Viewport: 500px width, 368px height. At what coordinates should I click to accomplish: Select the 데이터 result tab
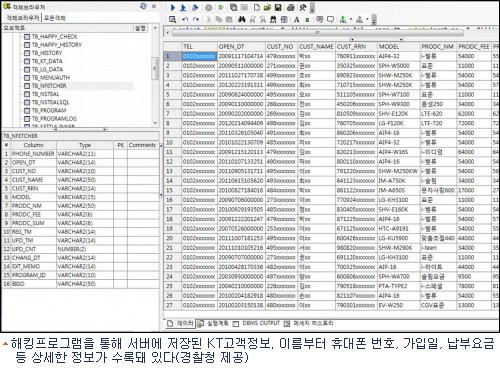(x=181, y=323)
